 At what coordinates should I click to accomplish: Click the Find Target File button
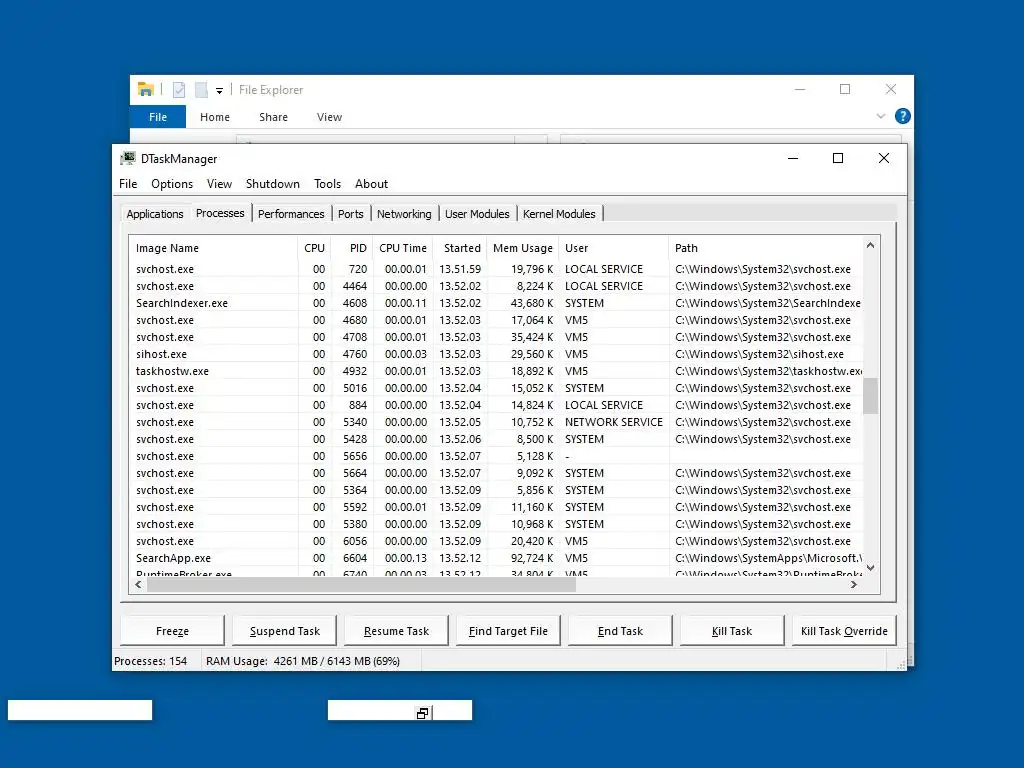click(x=508, y=631)
